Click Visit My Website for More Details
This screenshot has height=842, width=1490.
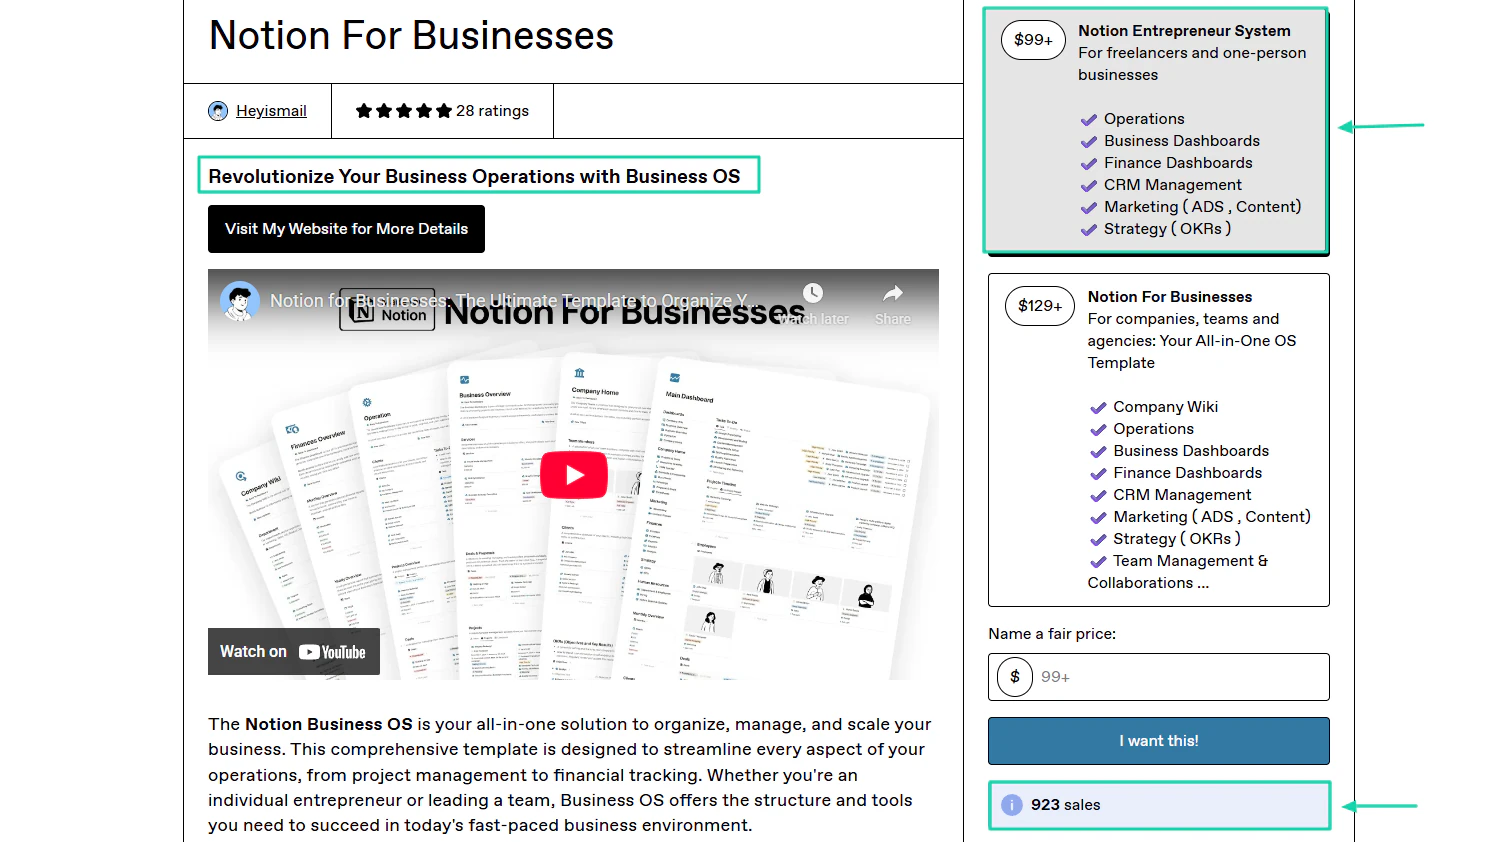coord(346,229)
